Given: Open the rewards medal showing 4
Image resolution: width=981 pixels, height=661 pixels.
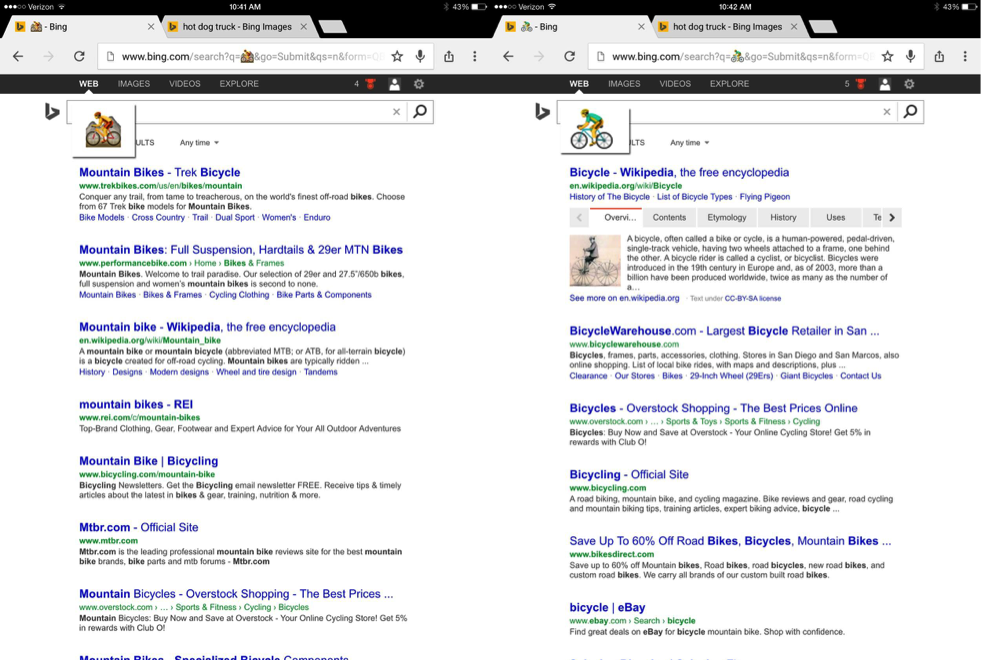Looking at the screenshot, I should click(370, 84).
